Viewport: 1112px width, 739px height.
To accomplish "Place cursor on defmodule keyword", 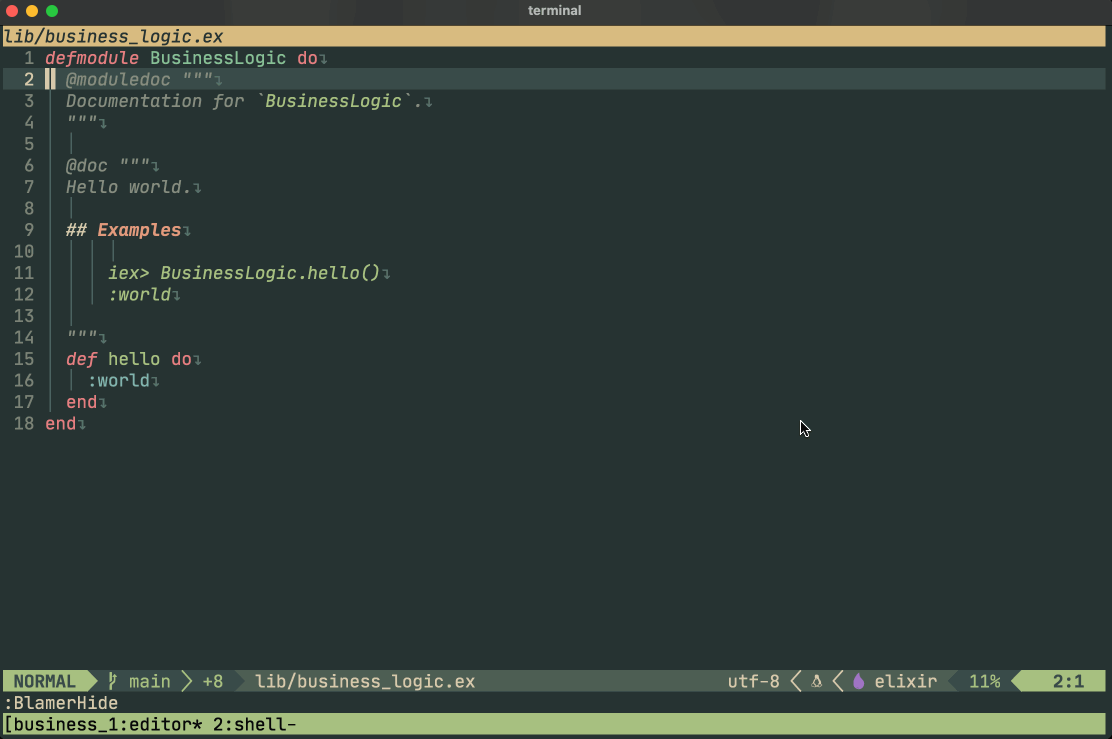I will 92,58.
